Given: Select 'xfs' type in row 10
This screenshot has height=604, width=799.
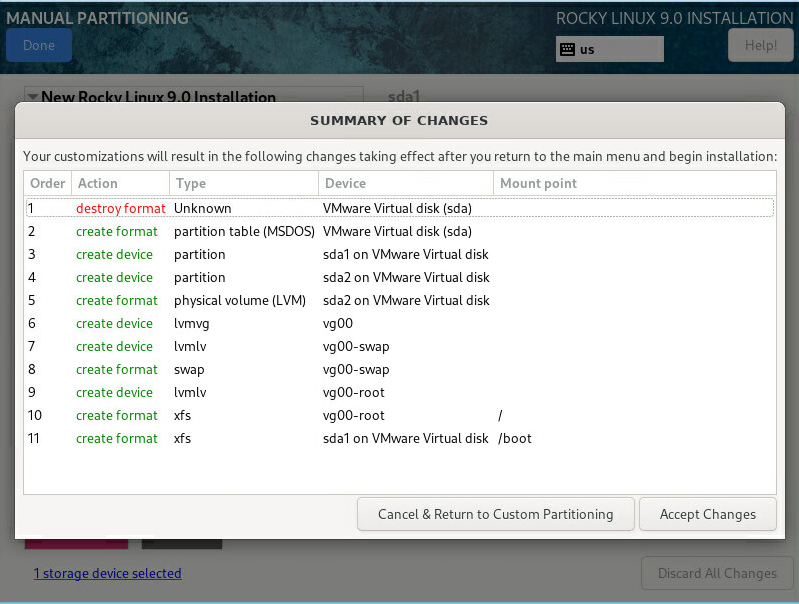Looking at the screenshot, I should (x=182, y=416).
